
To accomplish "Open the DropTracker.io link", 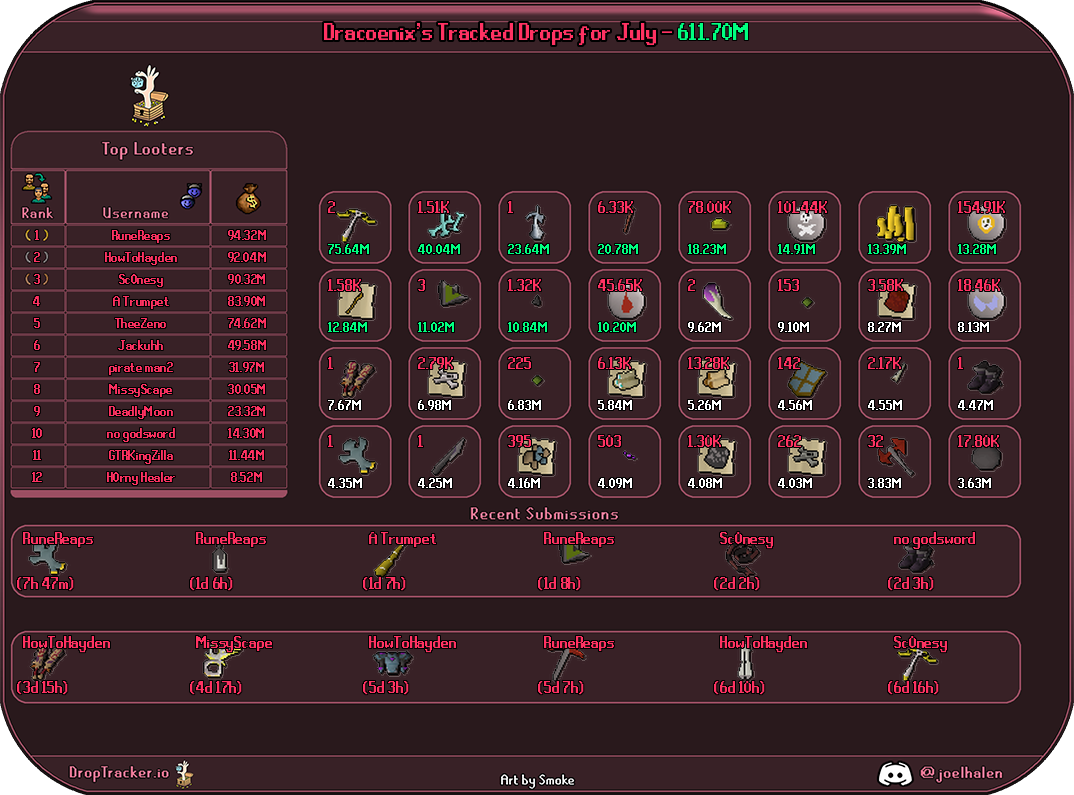I will (x=118, y=772).
